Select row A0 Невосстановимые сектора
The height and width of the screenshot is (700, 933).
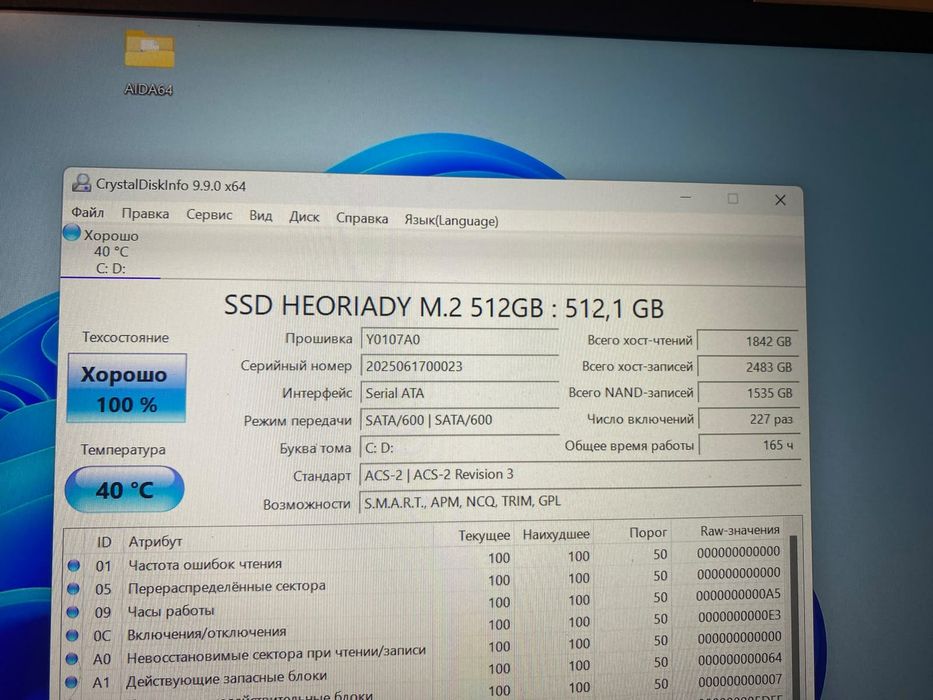pos(425,649)
